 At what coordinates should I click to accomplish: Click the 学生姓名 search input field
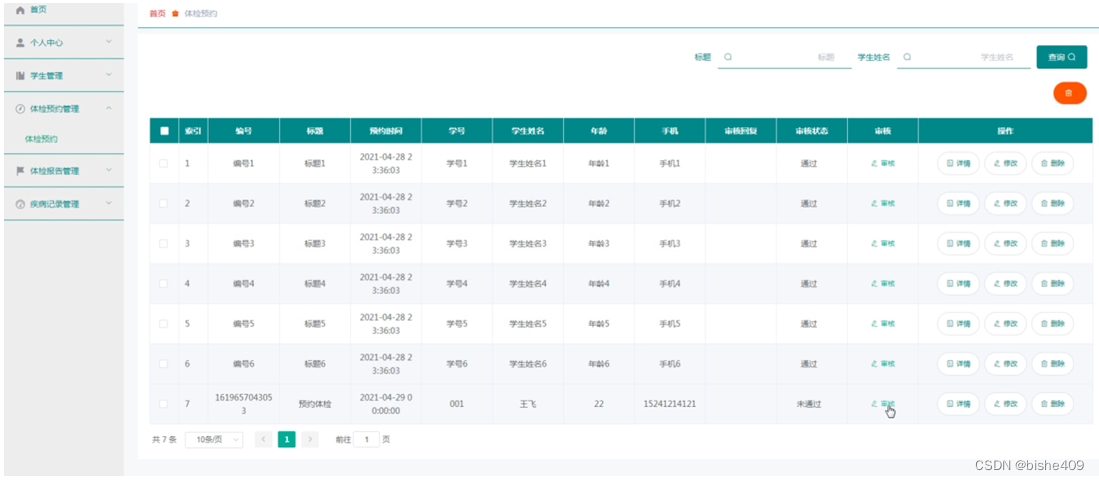click(x=962, y=57)
